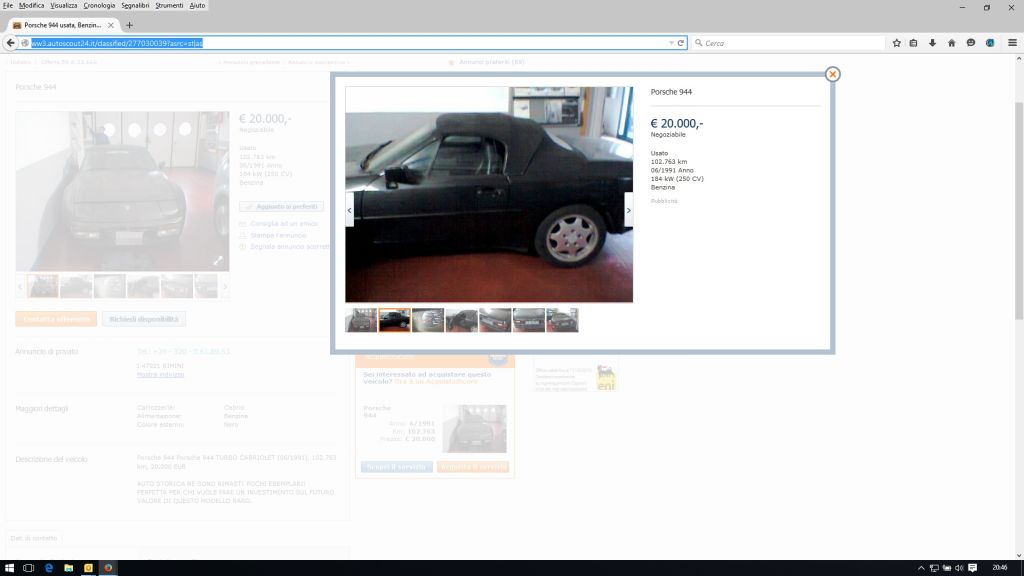Show bookmarks list icon in toolbar
Image resolution: width=1024 pixels, height=576 pixels.
[914, 43]
